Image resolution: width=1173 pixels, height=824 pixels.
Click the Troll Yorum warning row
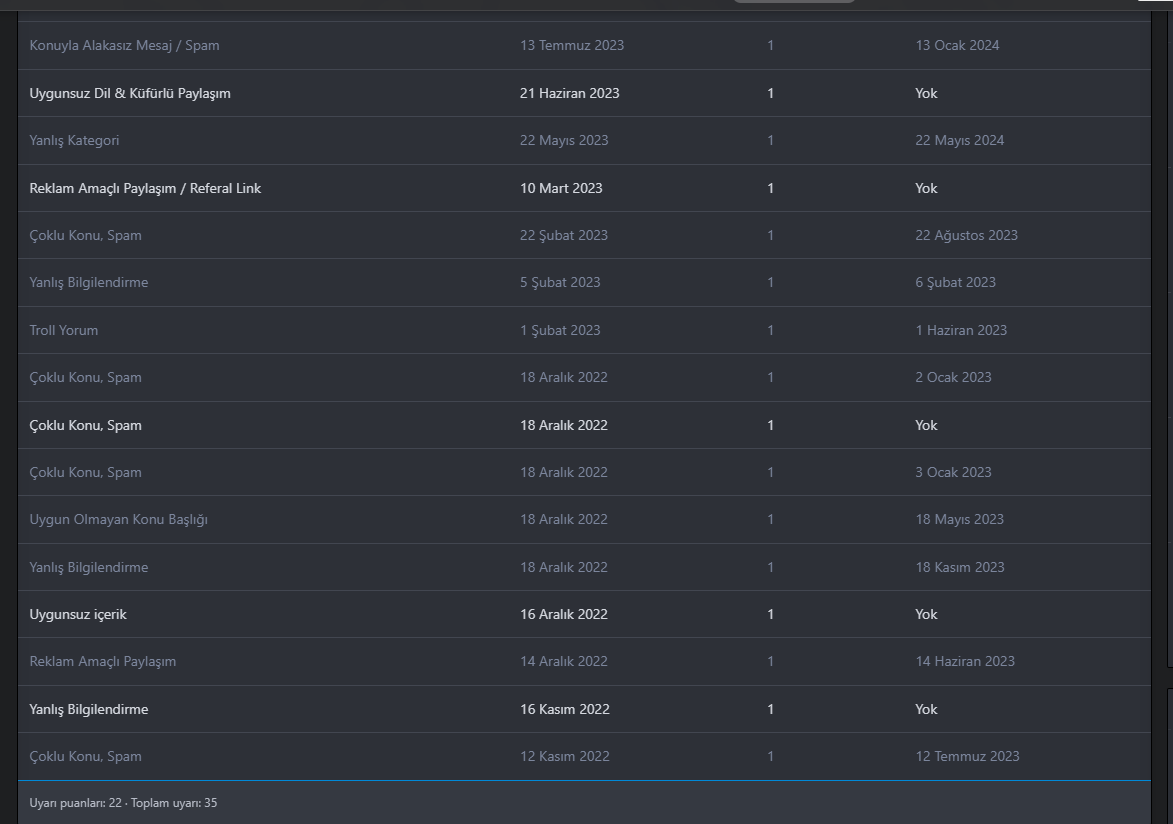[x=64, y=330]
